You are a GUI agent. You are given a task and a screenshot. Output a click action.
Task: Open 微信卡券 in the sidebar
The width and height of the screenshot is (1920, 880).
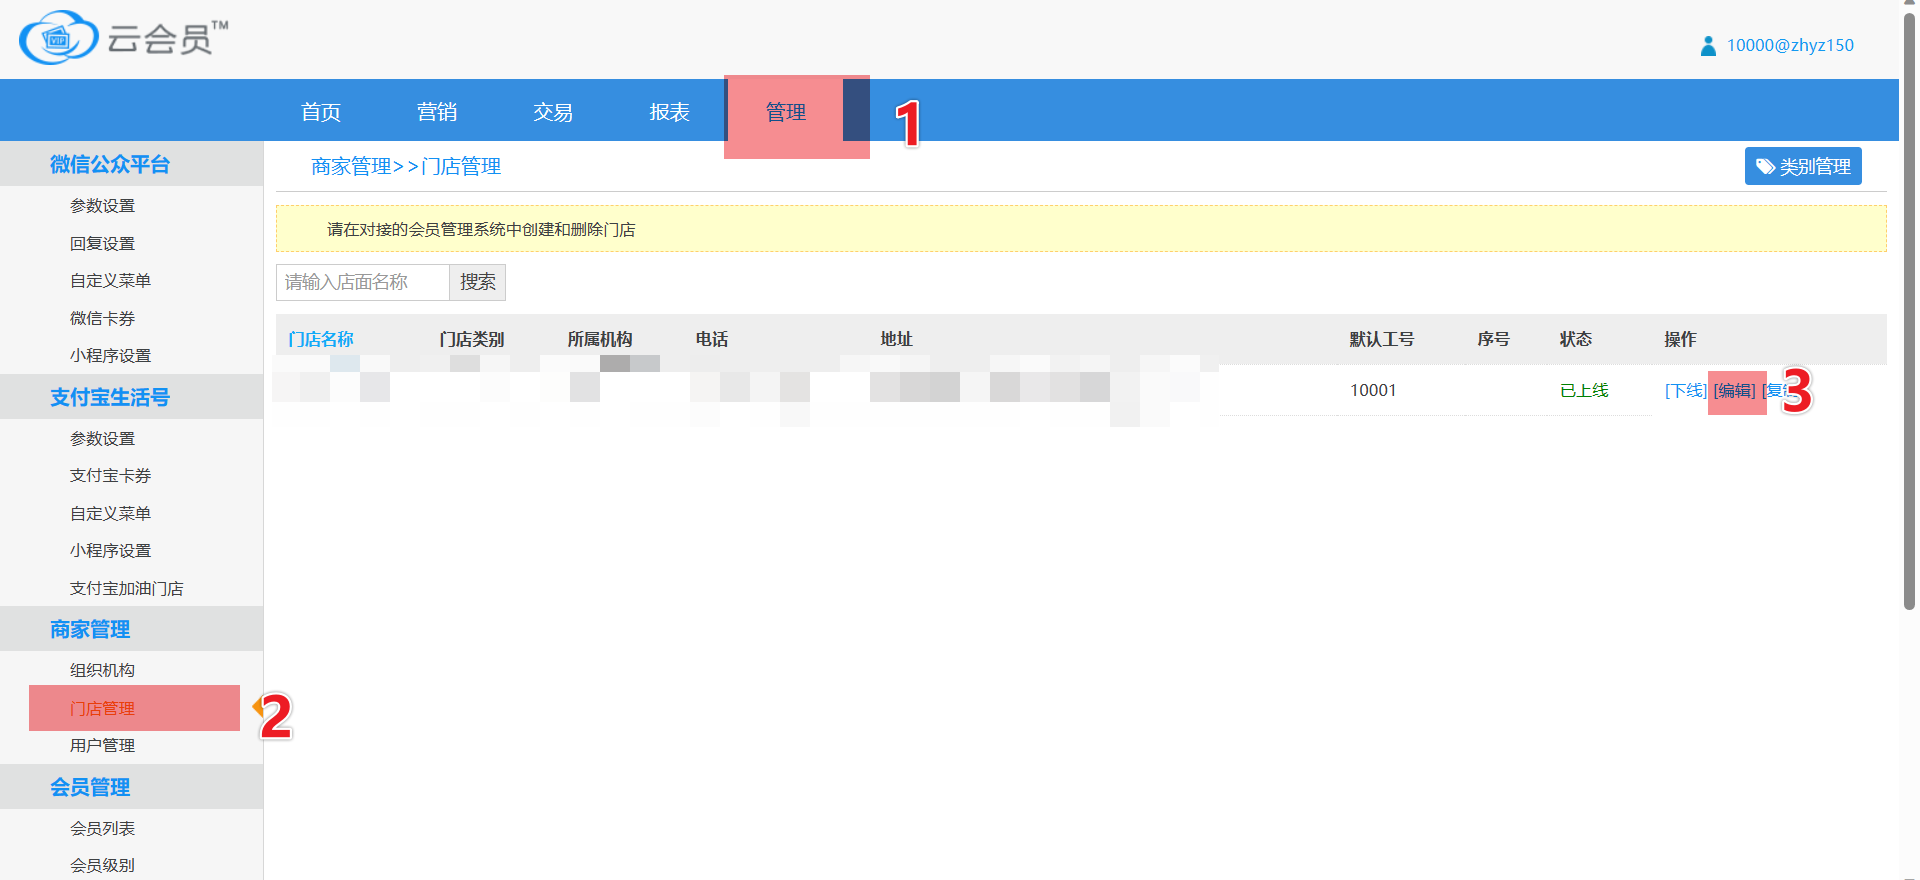[102, 318]
